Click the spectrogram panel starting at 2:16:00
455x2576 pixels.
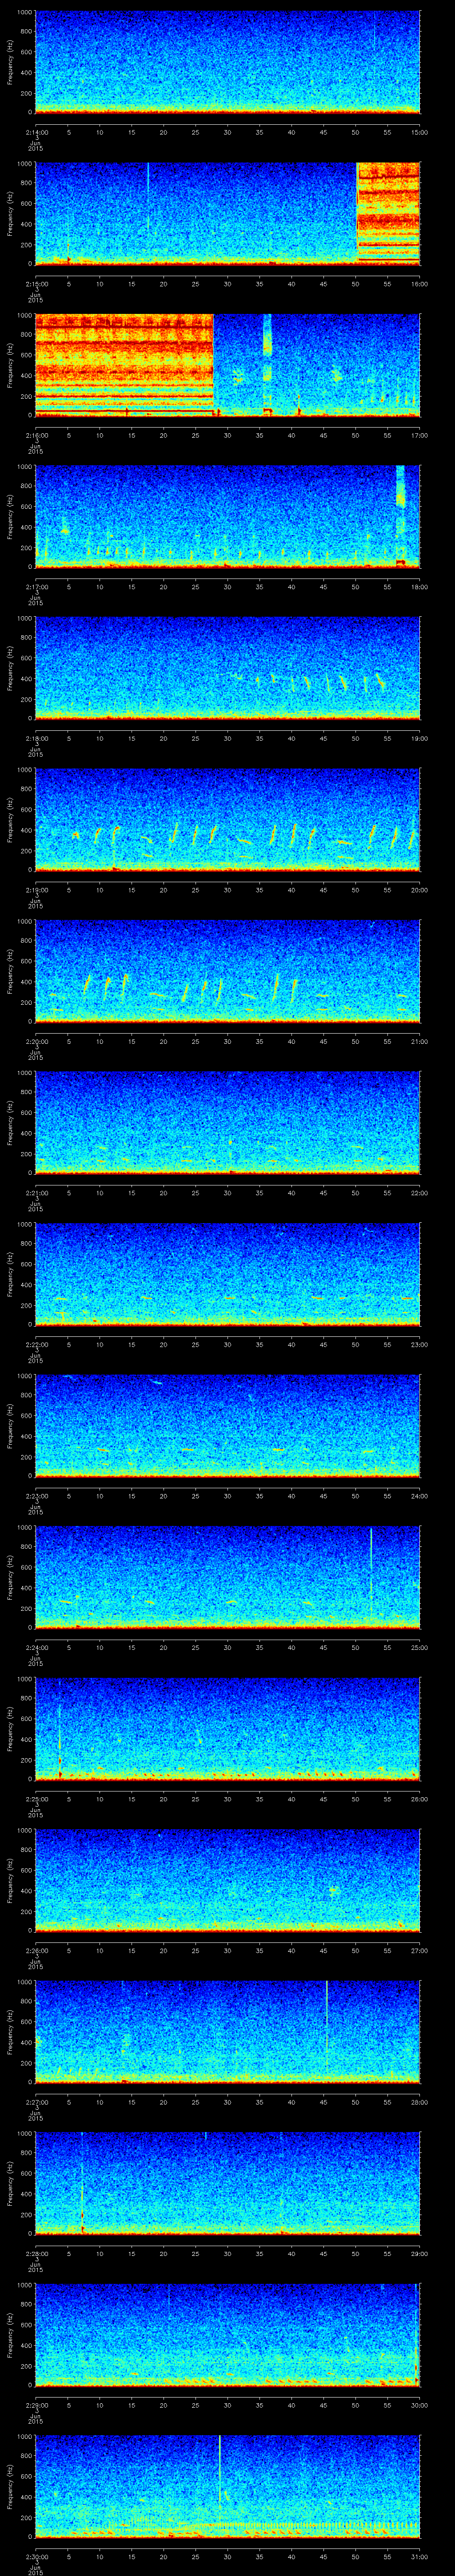click(x=227, y=365)
